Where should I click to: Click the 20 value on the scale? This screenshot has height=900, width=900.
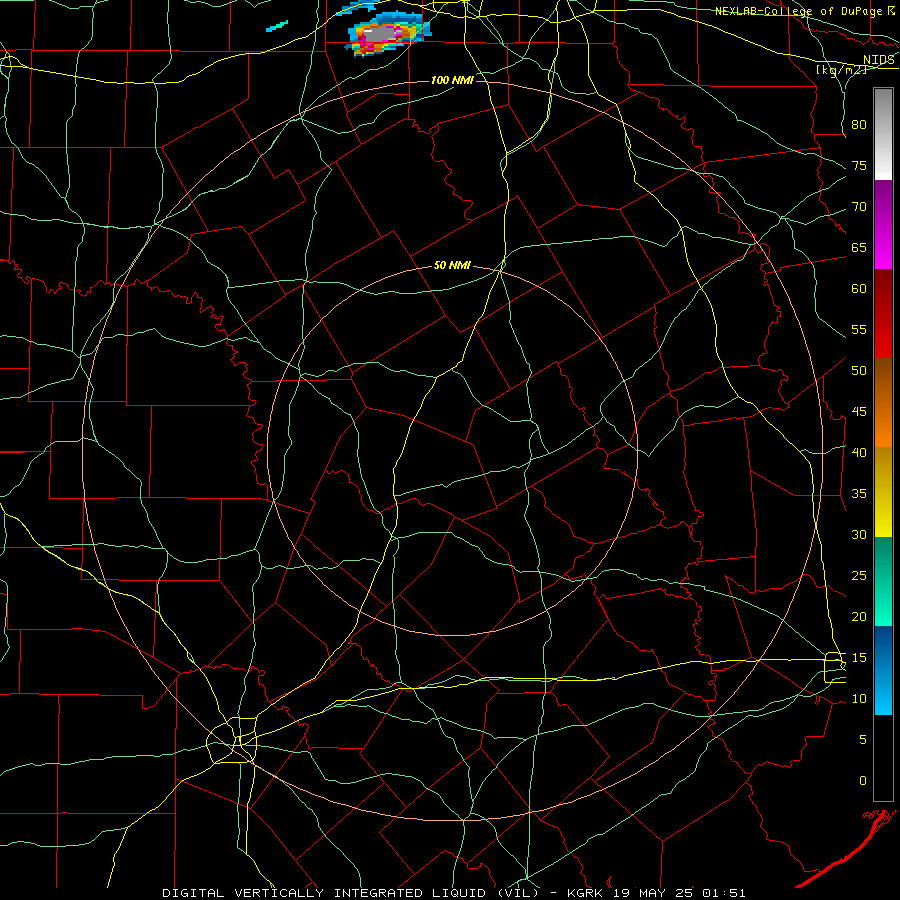pyautogui.click(x=859, y=616)
